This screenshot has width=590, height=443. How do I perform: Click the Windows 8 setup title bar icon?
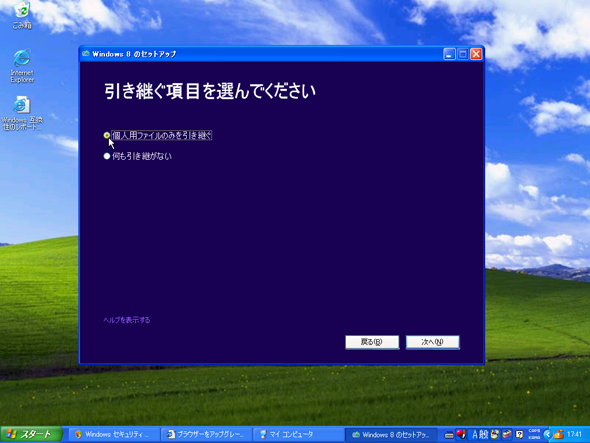86,53
